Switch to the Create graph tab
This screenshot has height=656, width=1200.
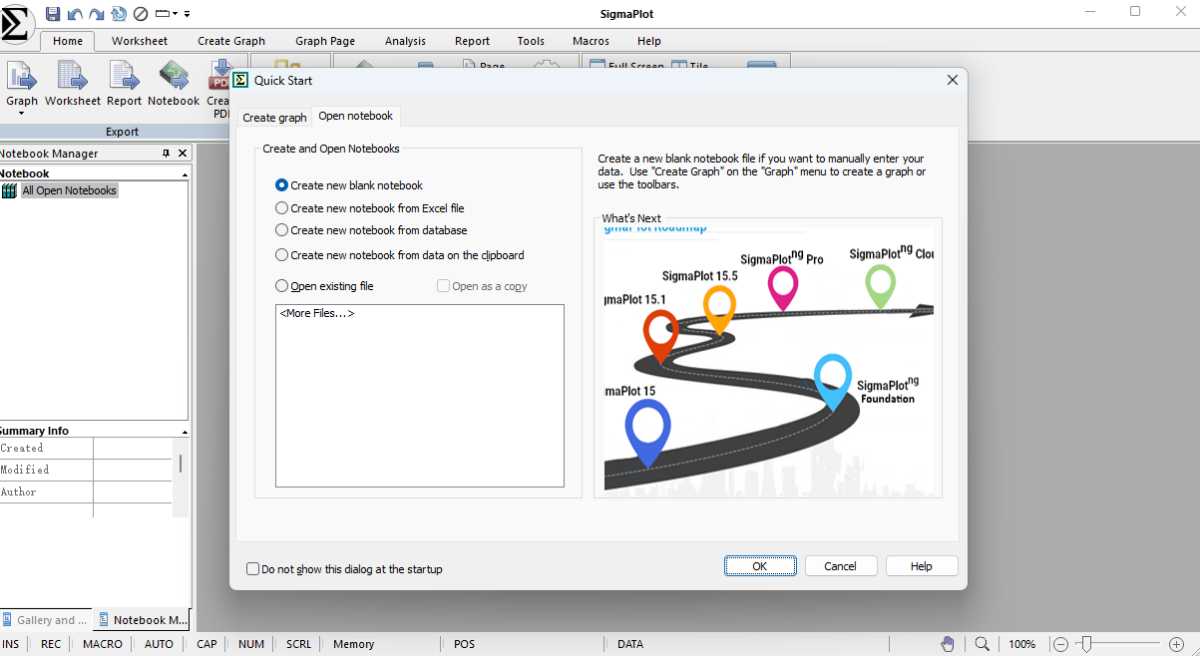pyautogui.click(x=274, y=117)
